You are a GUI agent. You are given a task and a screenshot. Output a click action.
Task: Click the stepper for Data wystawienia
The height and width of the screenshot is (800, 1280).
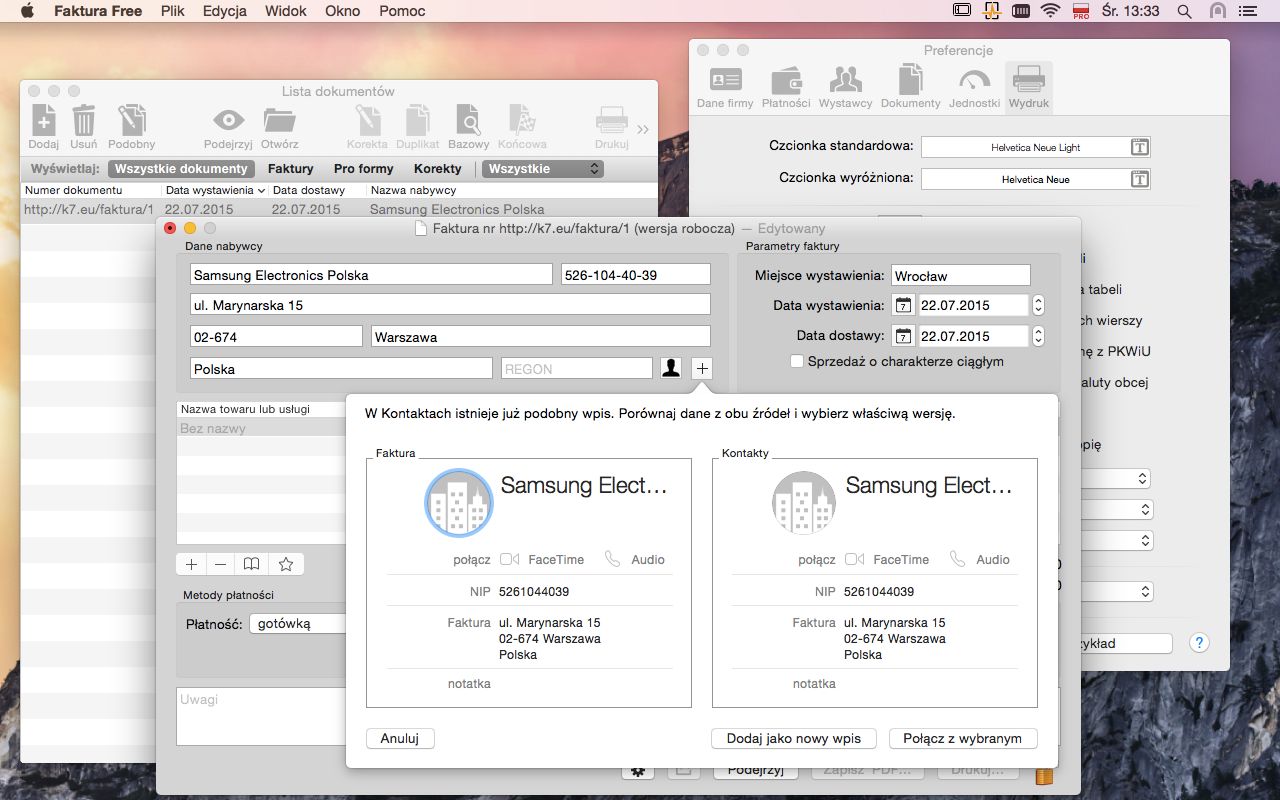click(1038, 305)
